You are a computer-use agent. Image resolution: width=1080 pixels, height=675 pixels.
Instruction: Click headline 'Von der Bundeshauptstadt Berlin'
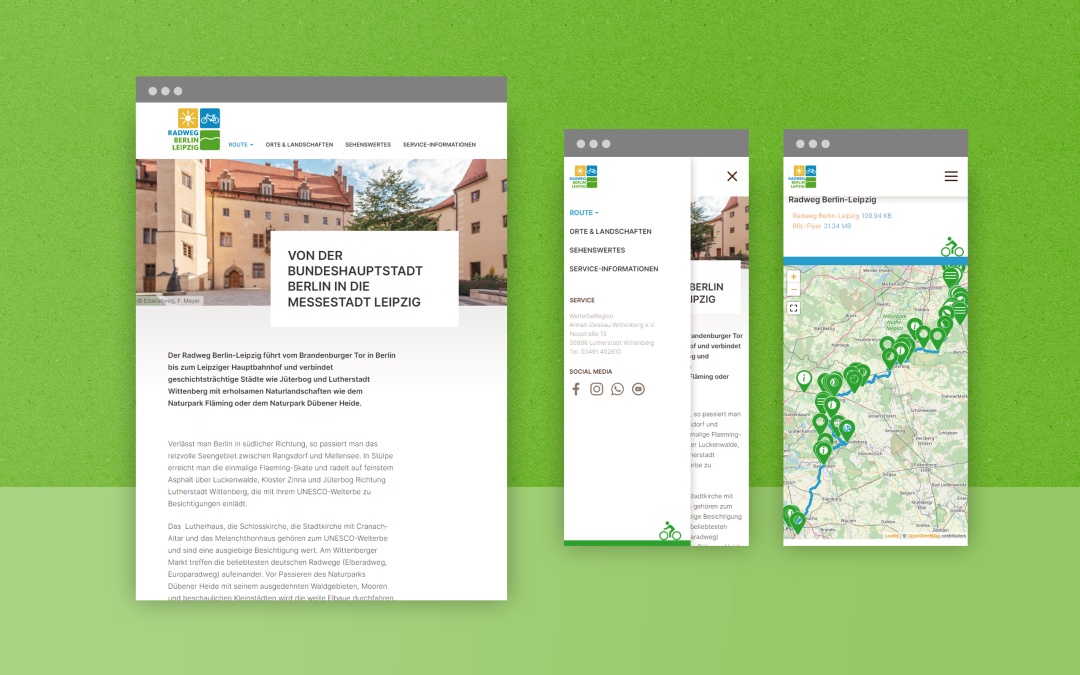click(x=355, y=278)
